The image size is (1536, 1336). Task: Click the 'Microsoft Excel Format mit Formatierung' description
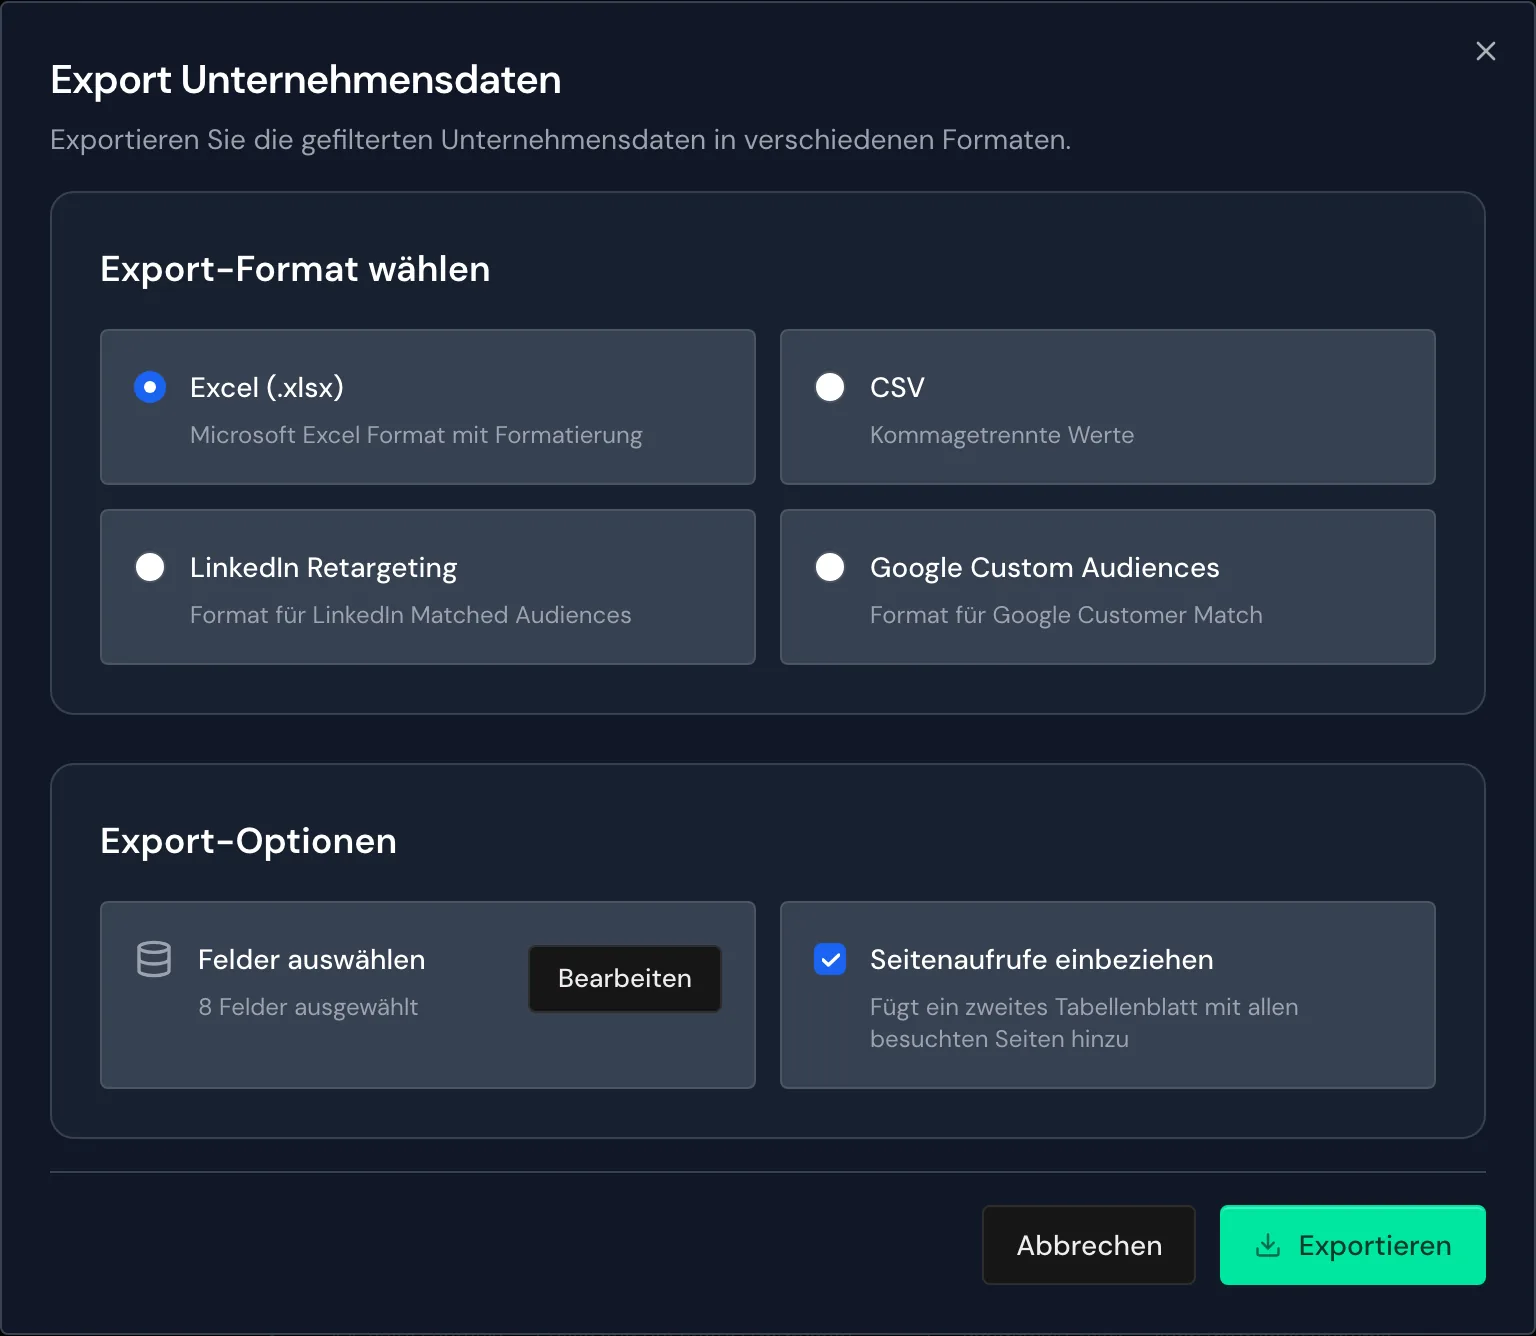[416, 435]
